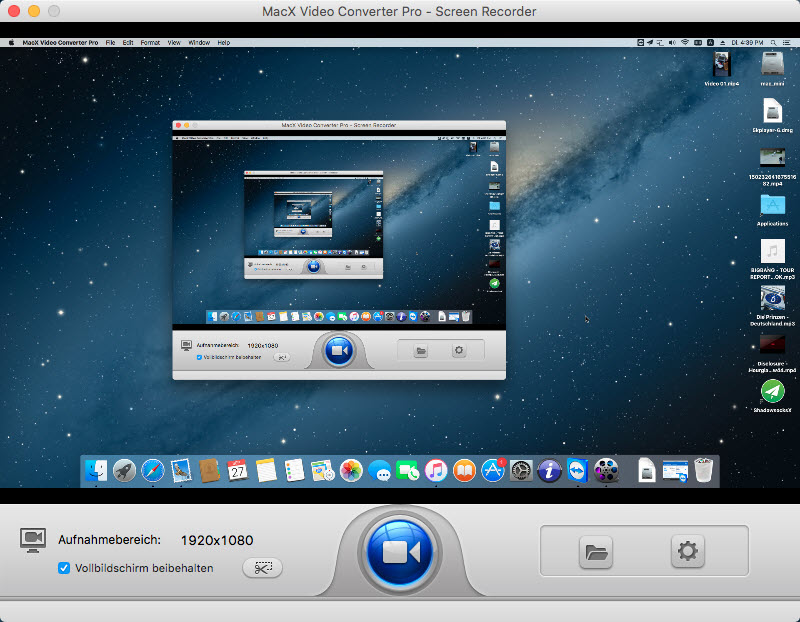This screenshot has width=800, height=622.
Task: Open Safari compass in the previewed Dock
Action: click(x=153, y=470)
